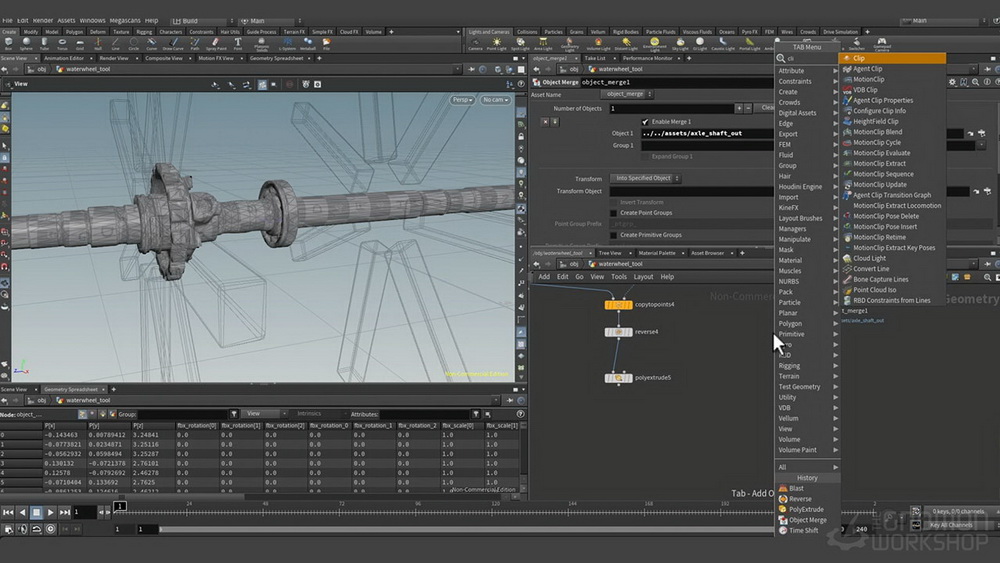Expand the Polygon submenu in TAB menu

807,323
